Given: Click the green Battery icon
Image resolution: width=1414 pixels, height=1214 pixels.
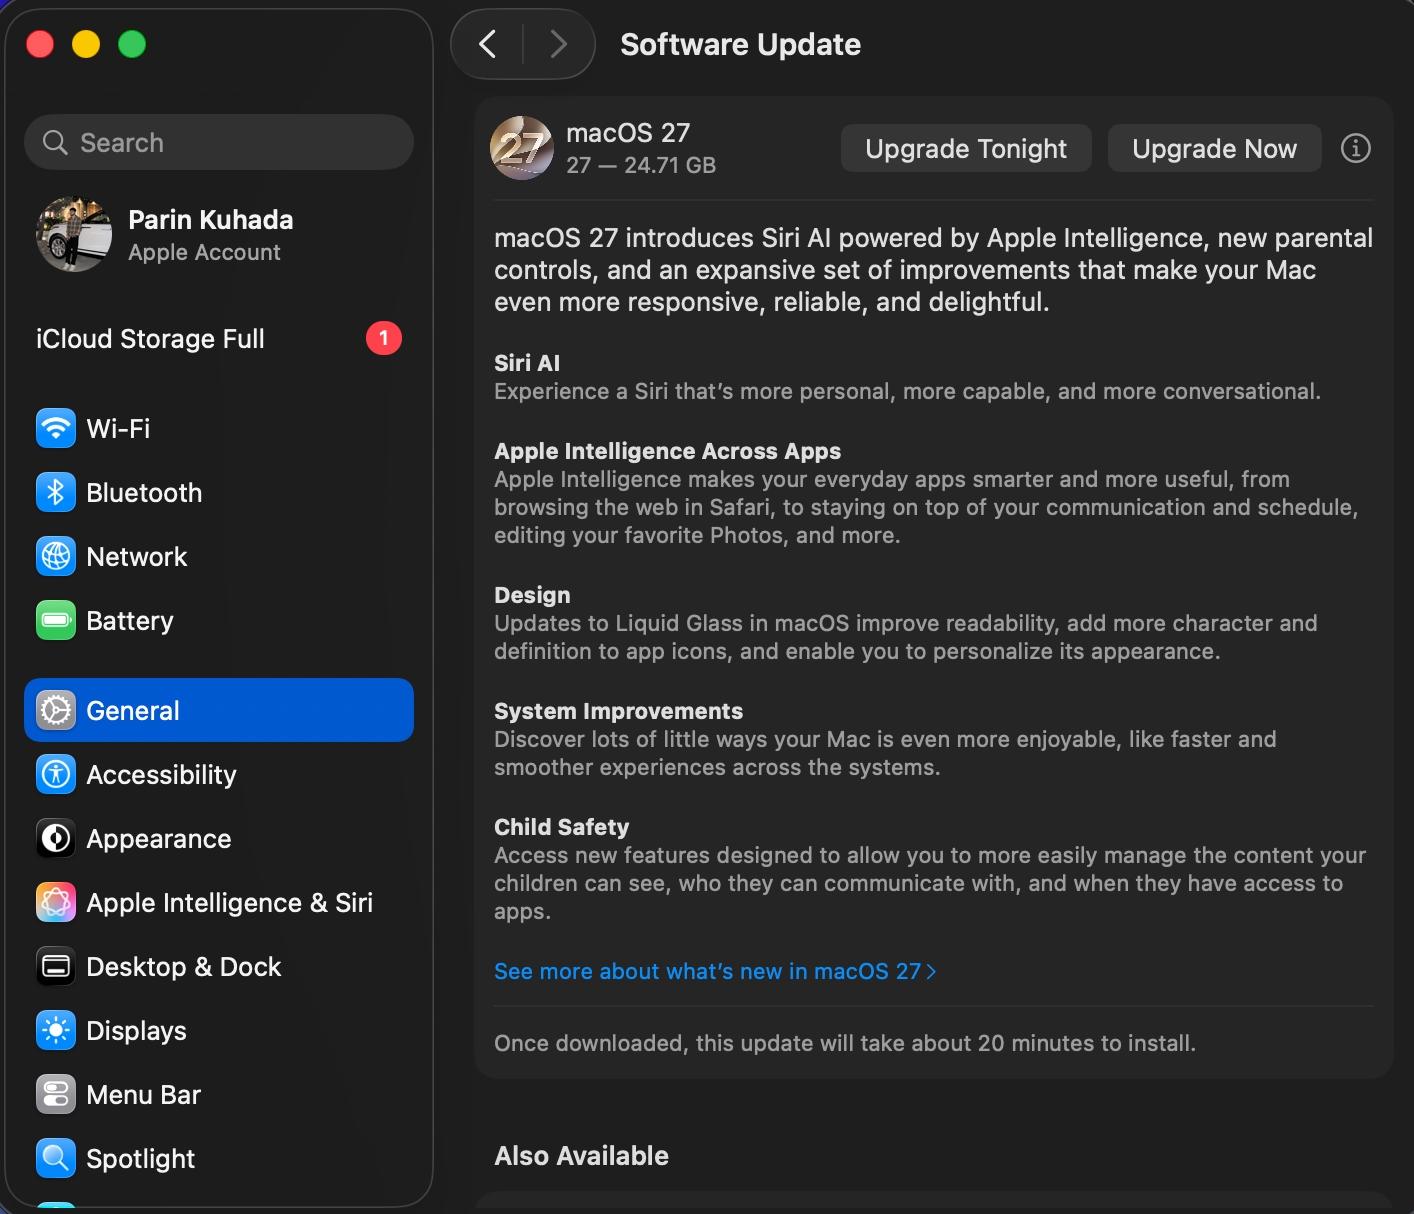Looking at the screenshot, I should 56,621.
